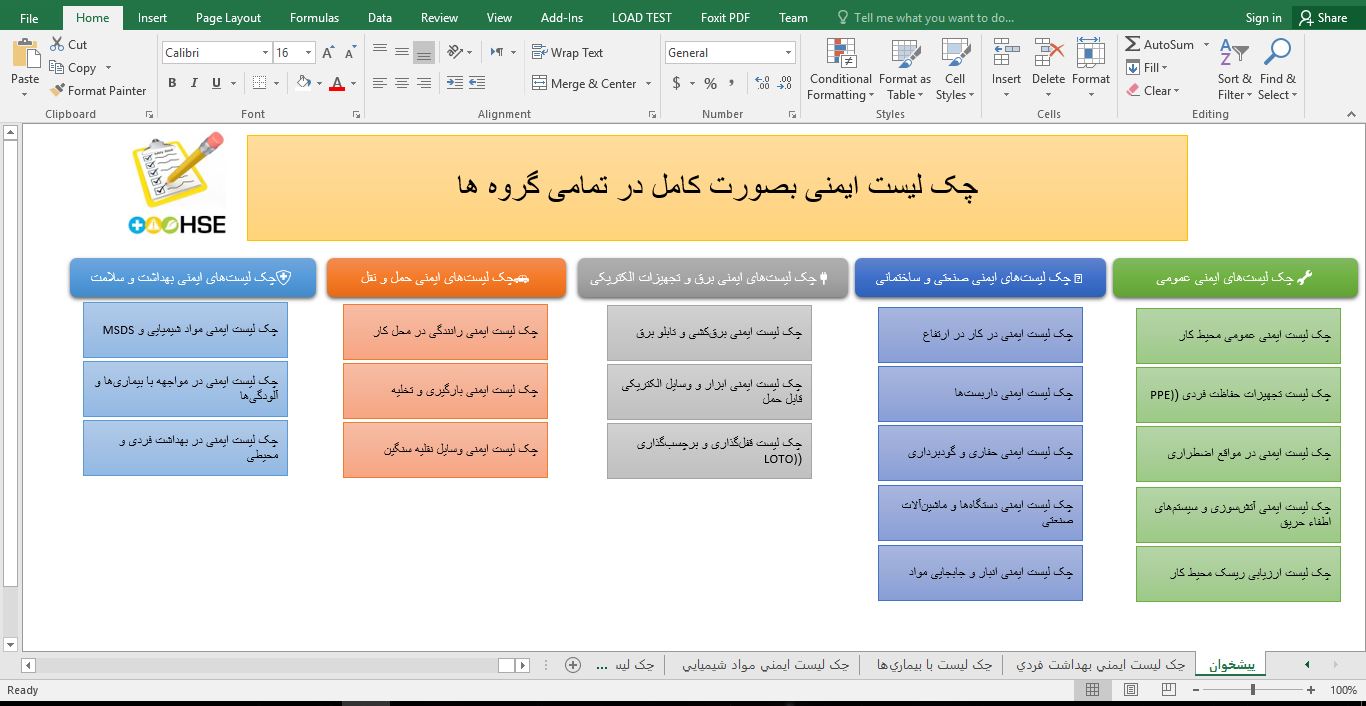Image resolution: width=1366 pixels, height=706 pixels.
Task: Align text to the middle of cell
Action: [x=402, y=52]
